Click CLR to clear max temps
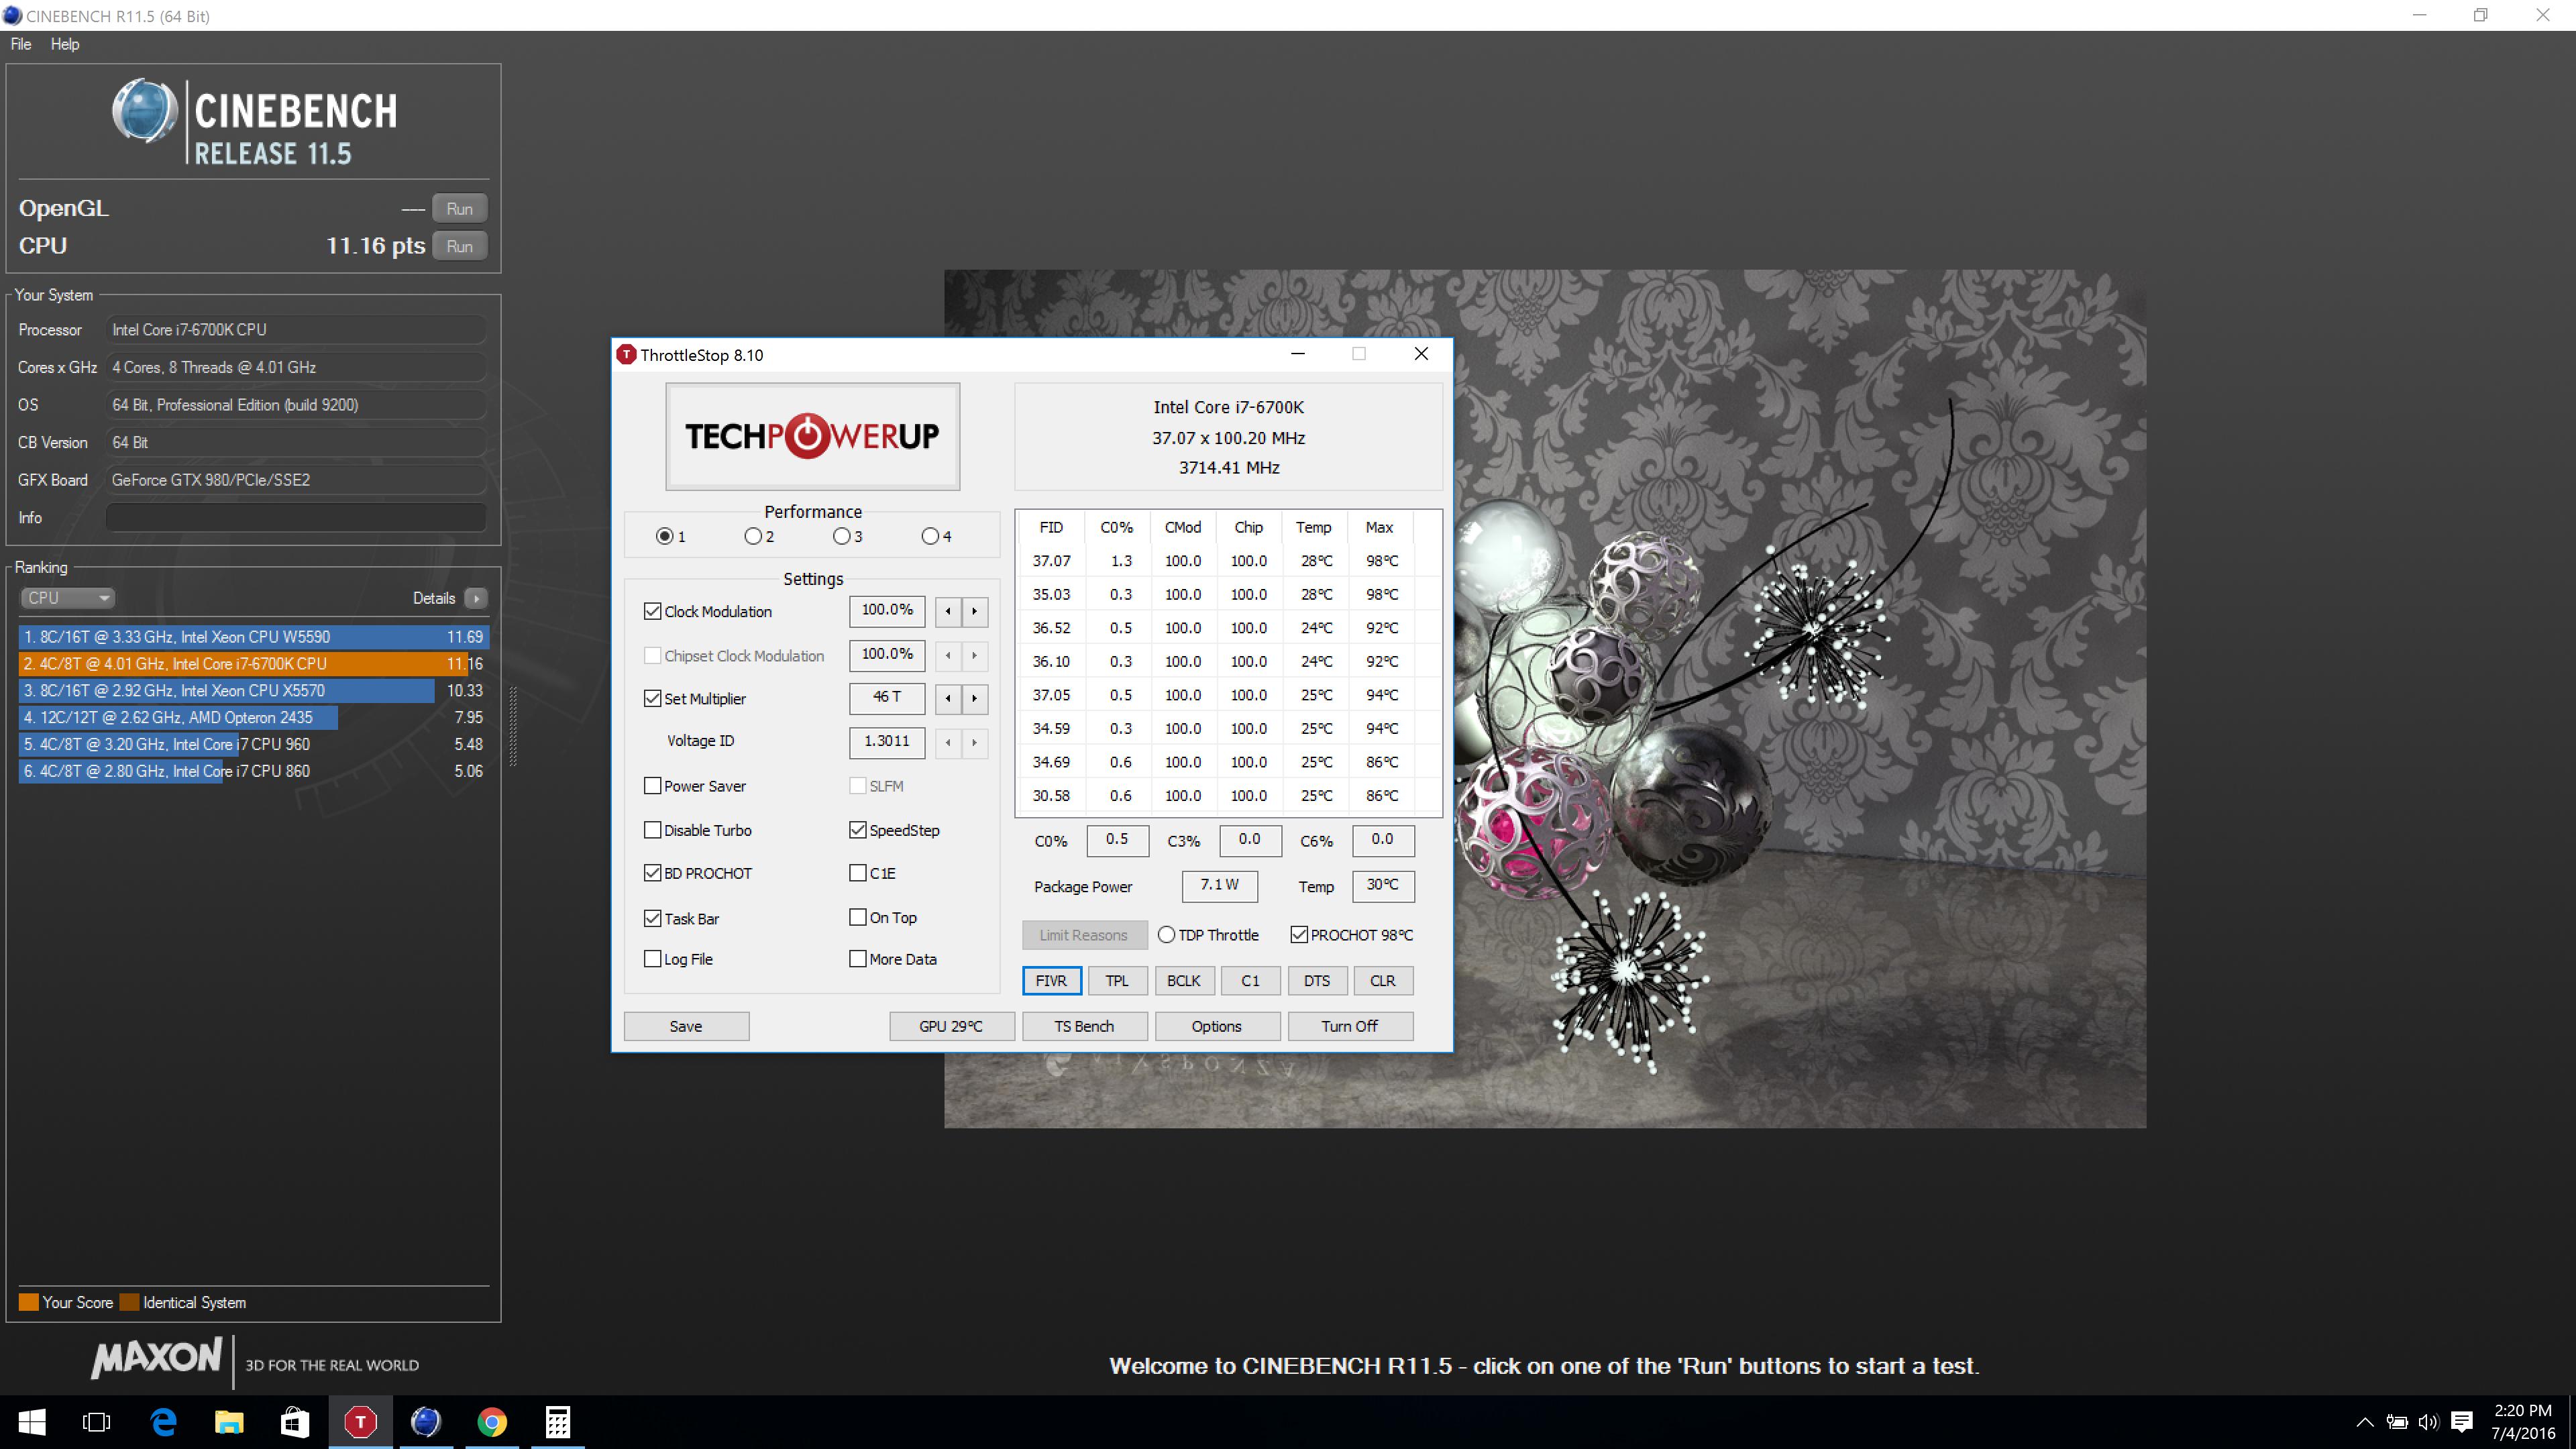 [x=1383, y=981]
